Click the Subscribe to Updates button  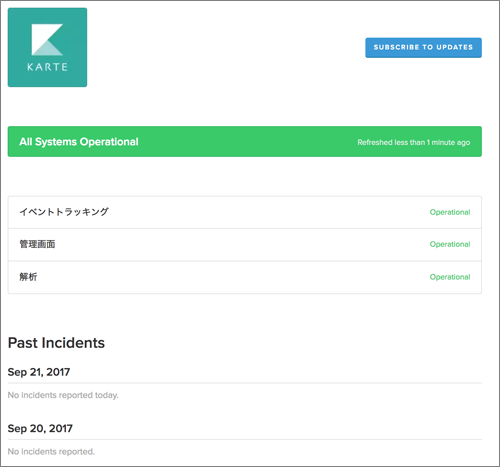pyautogui.click(x=423, y=48)
